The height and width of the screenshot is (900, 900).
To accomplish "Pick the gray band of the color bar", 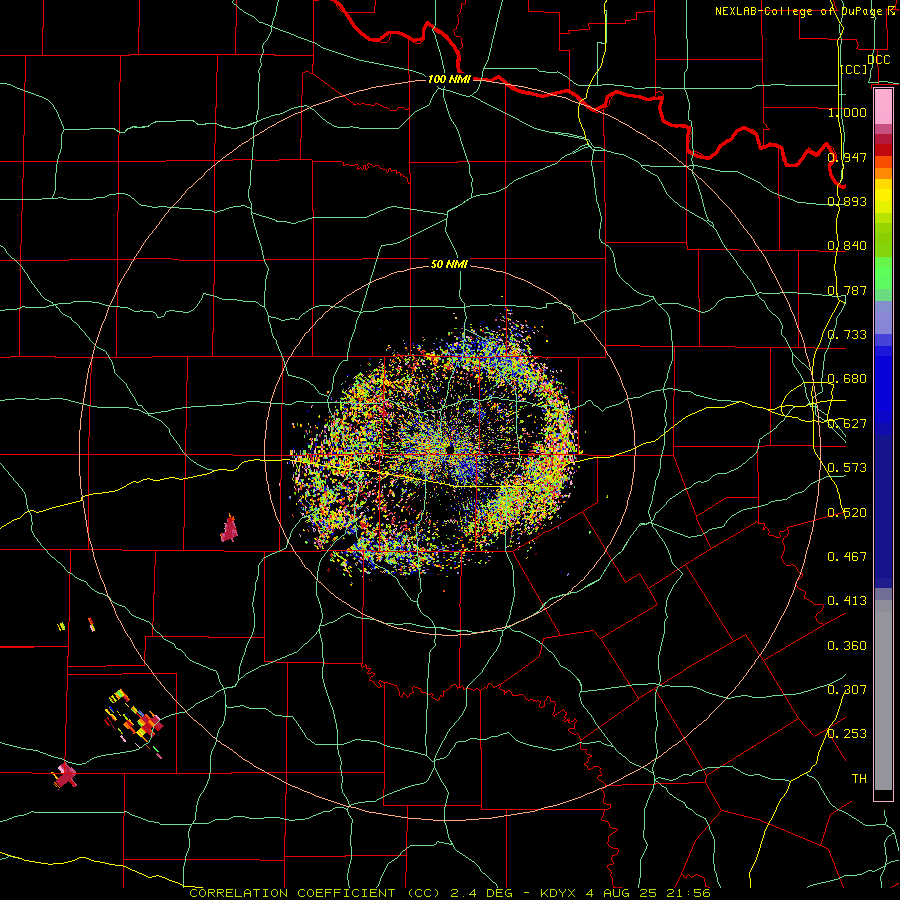I will click(883, 695).
